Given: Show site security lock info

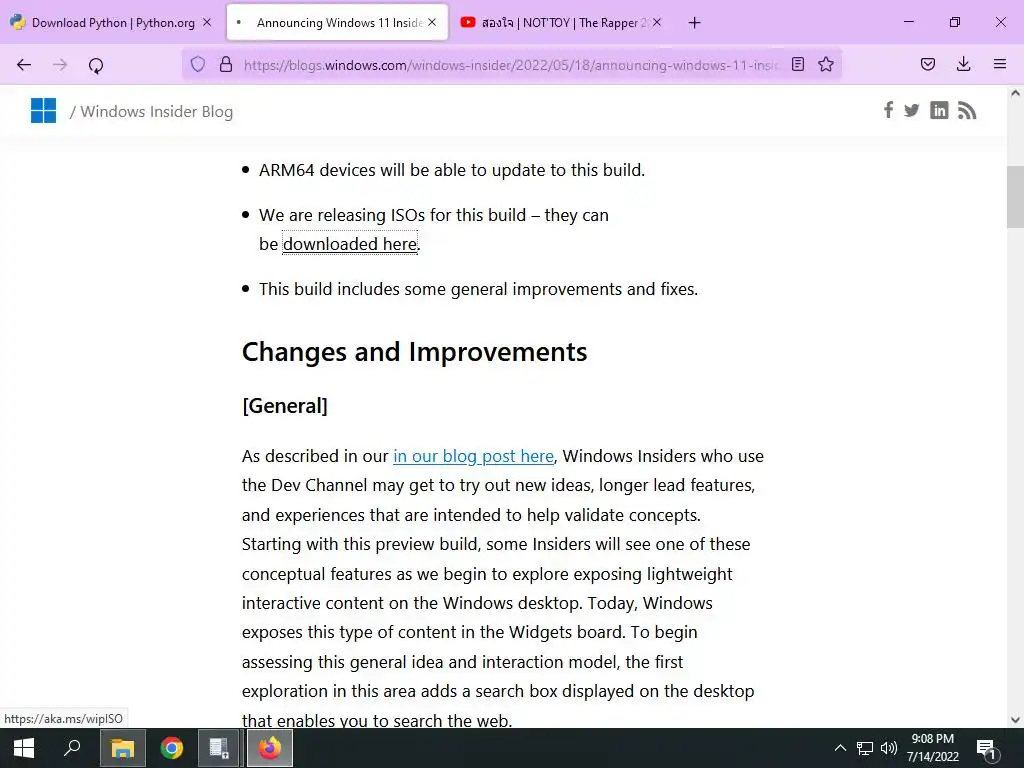Looking at the screenshot, I should (226, 64).
